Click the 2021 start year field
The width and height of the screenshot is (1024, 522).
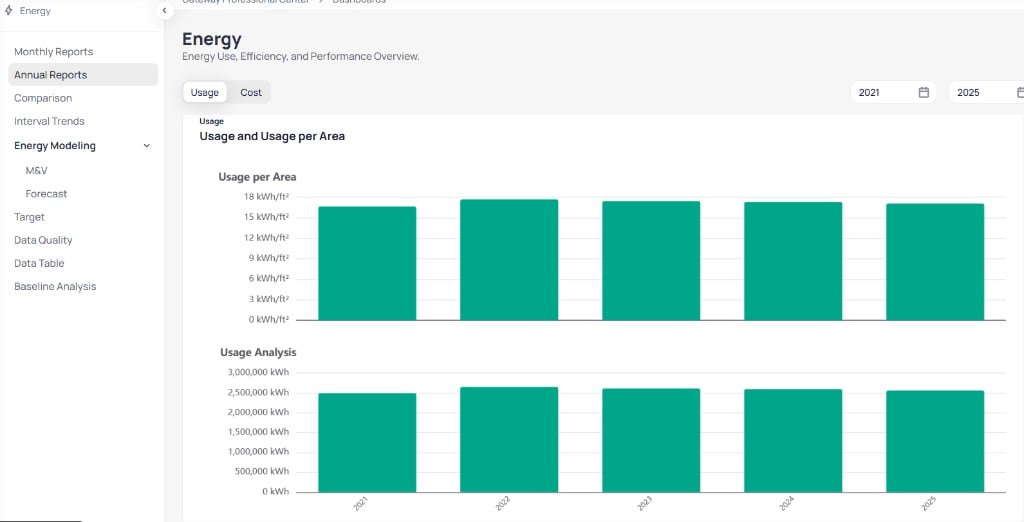point(893,92)
